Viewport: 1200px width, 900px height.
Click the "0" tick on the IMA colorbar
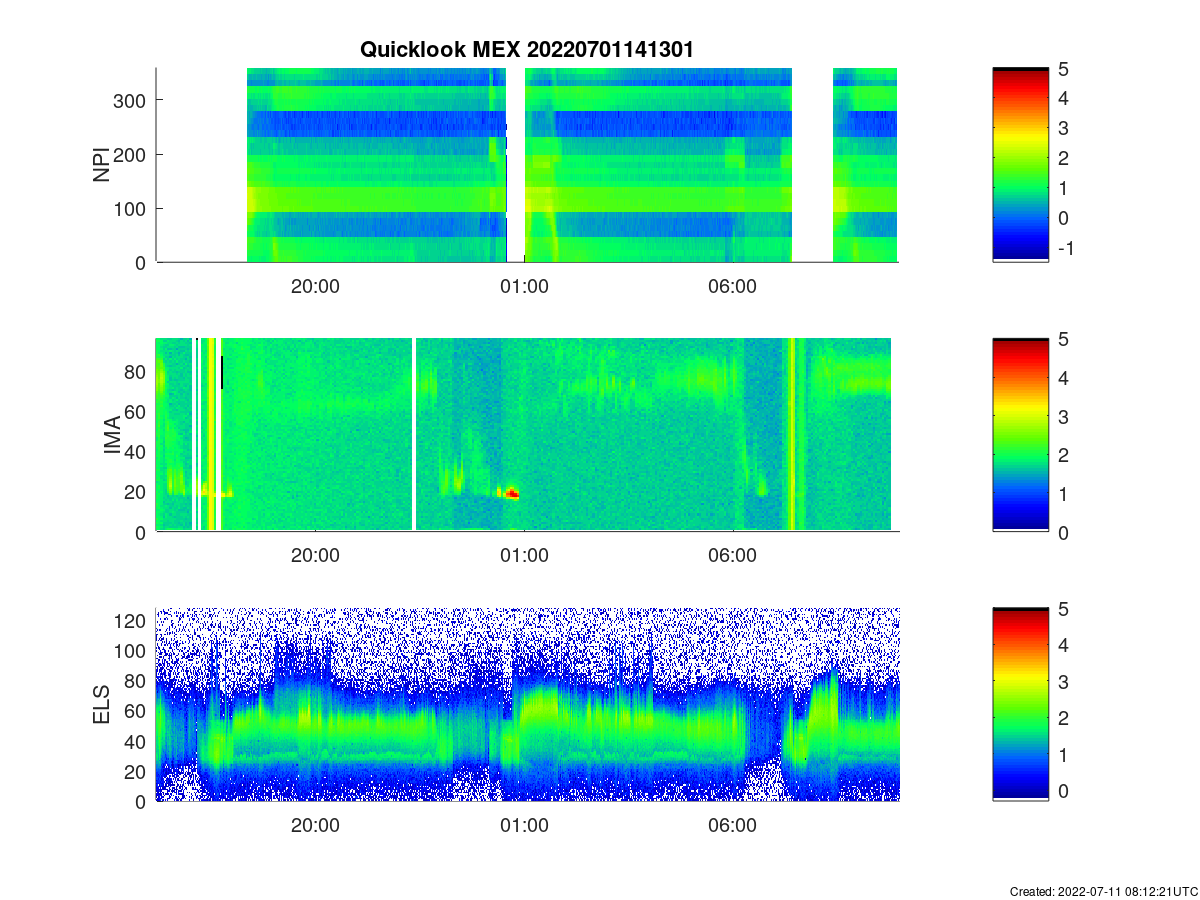(x=1064, y=532)
